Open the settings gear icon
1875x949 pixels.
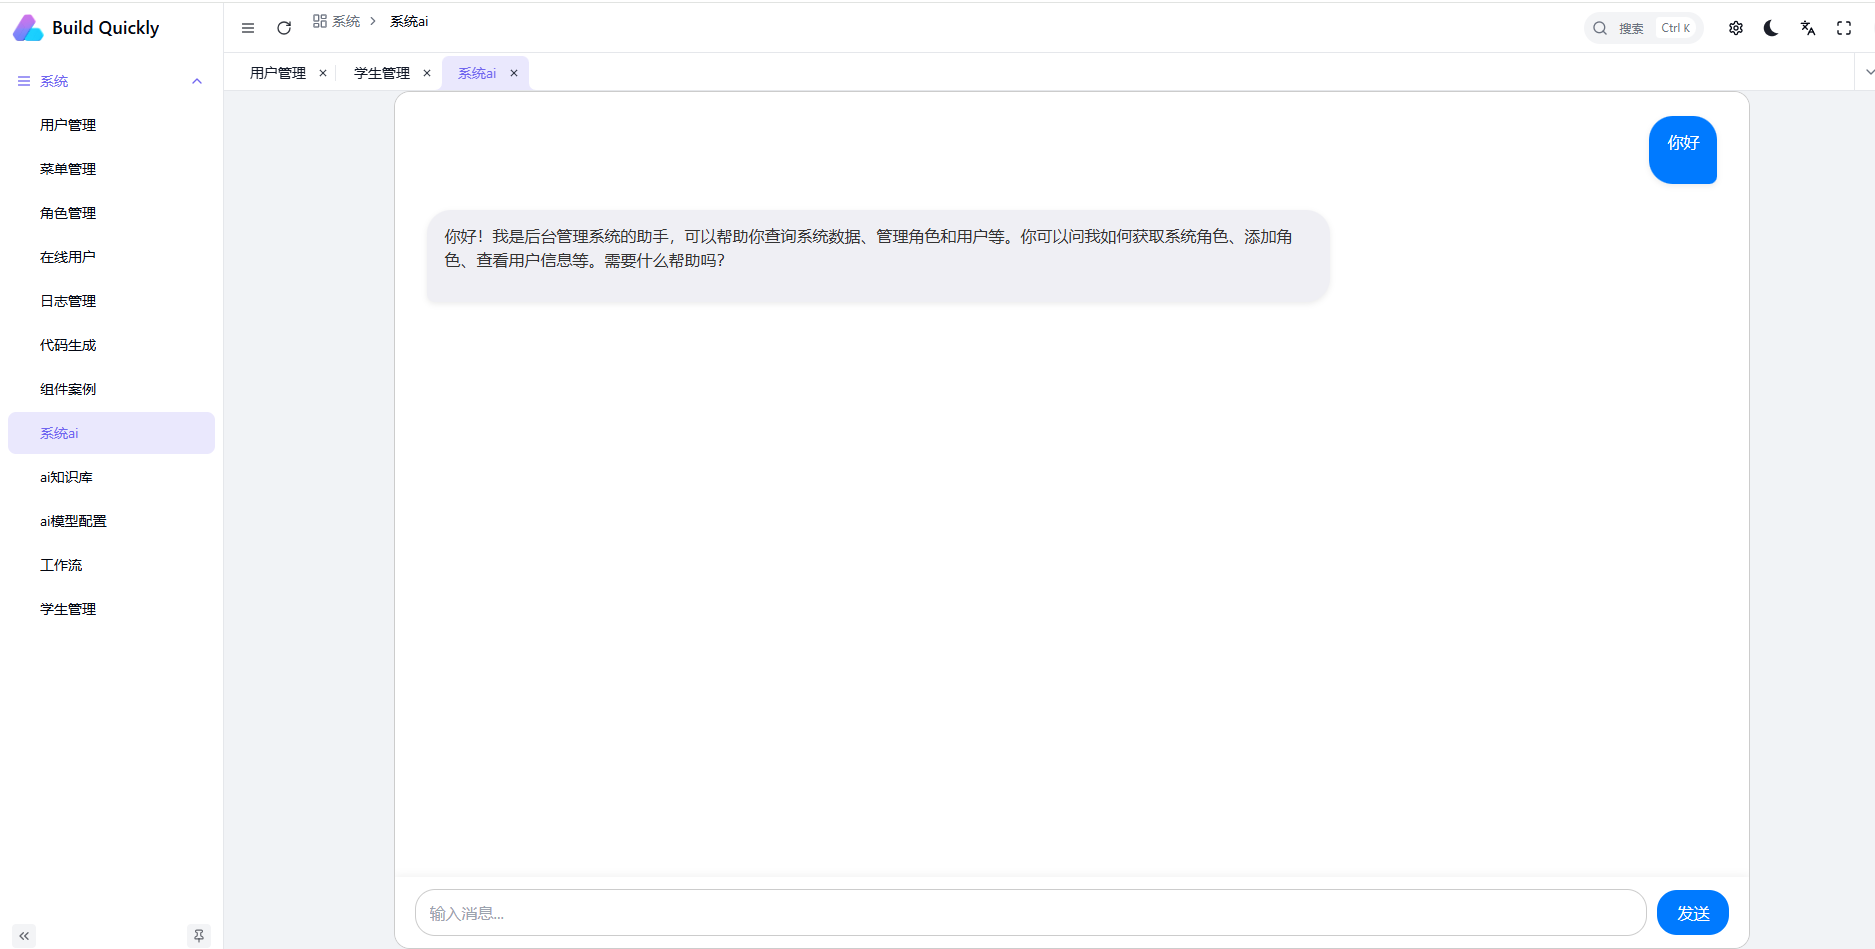coord(1736,28)
